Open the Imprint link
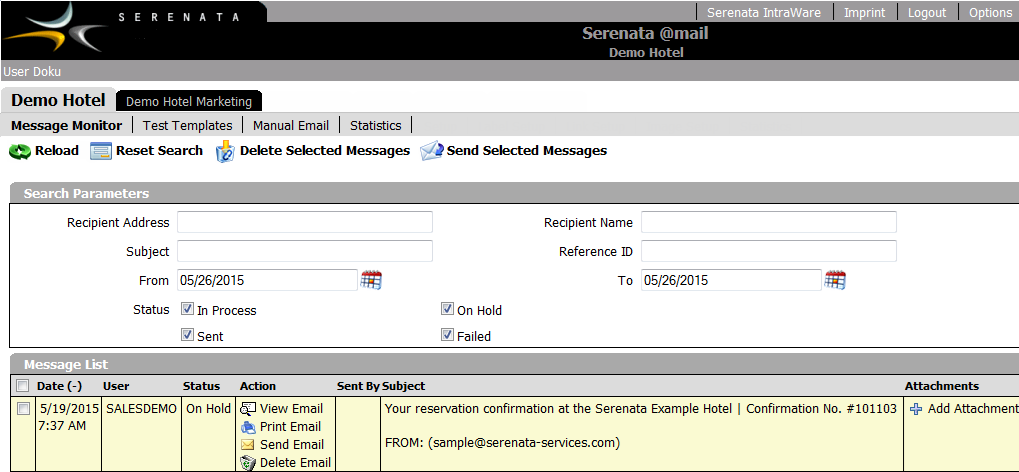 coord(864,12)
